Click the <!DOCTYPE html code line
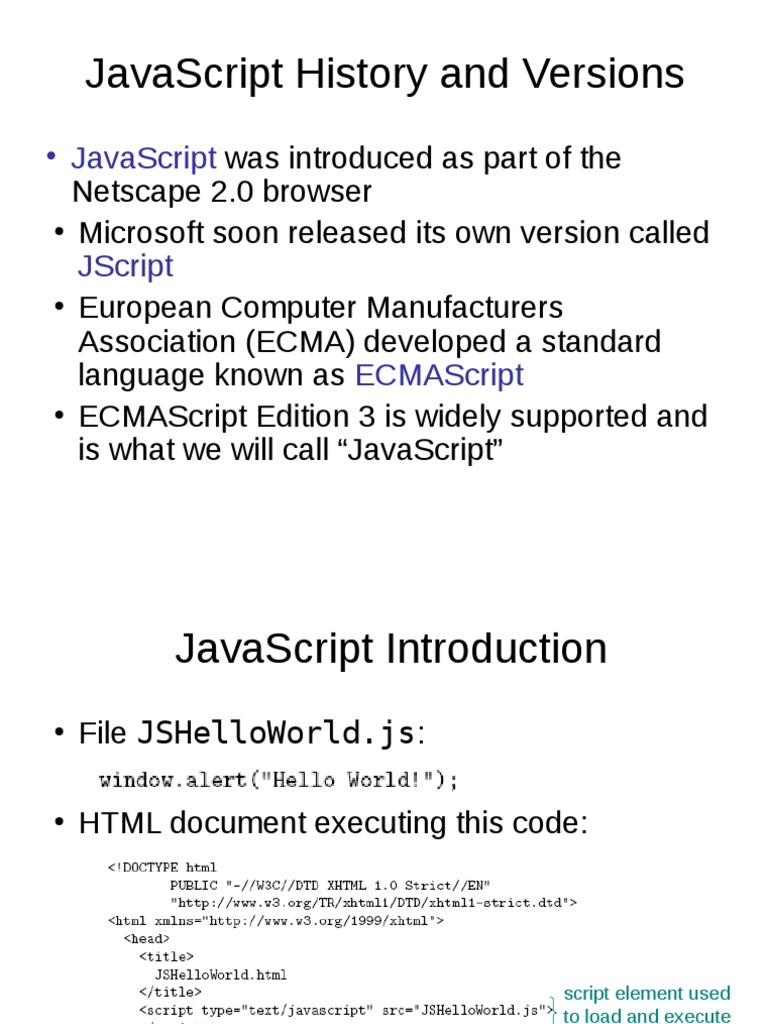 pos(162,867)
